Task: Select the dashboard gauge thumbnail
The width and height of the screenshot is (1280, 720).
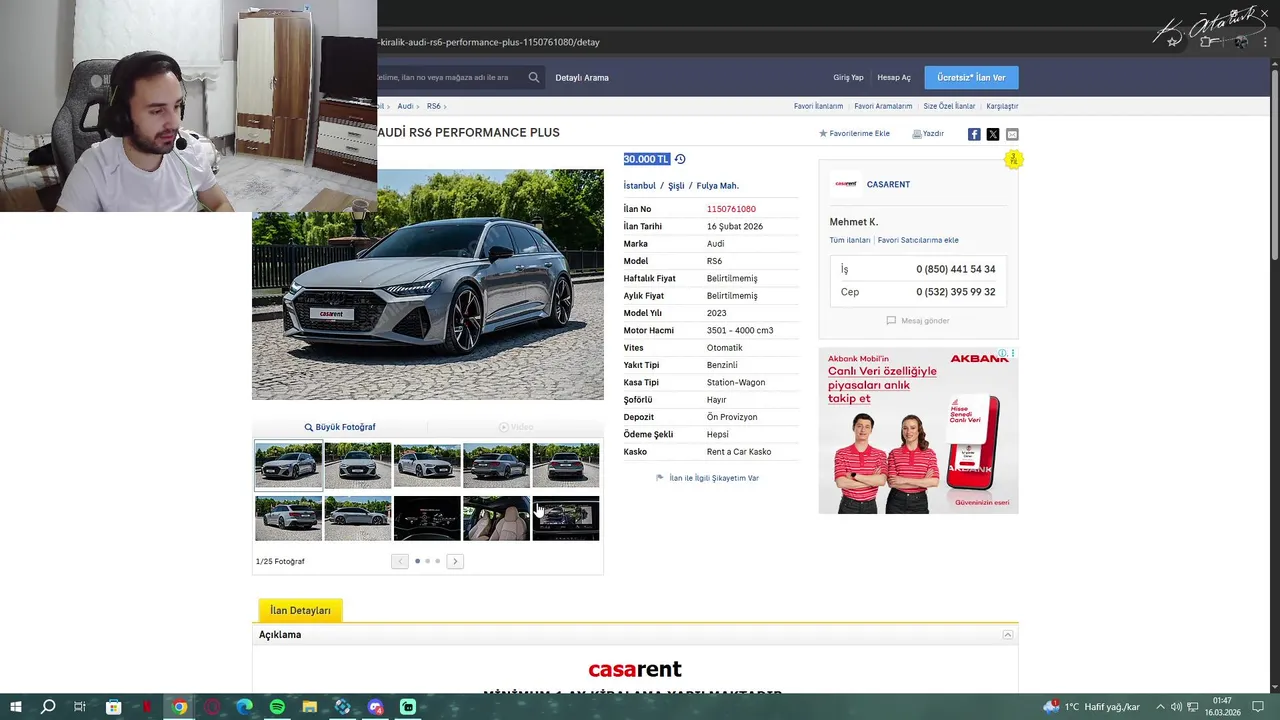Action: coord(427,518)
